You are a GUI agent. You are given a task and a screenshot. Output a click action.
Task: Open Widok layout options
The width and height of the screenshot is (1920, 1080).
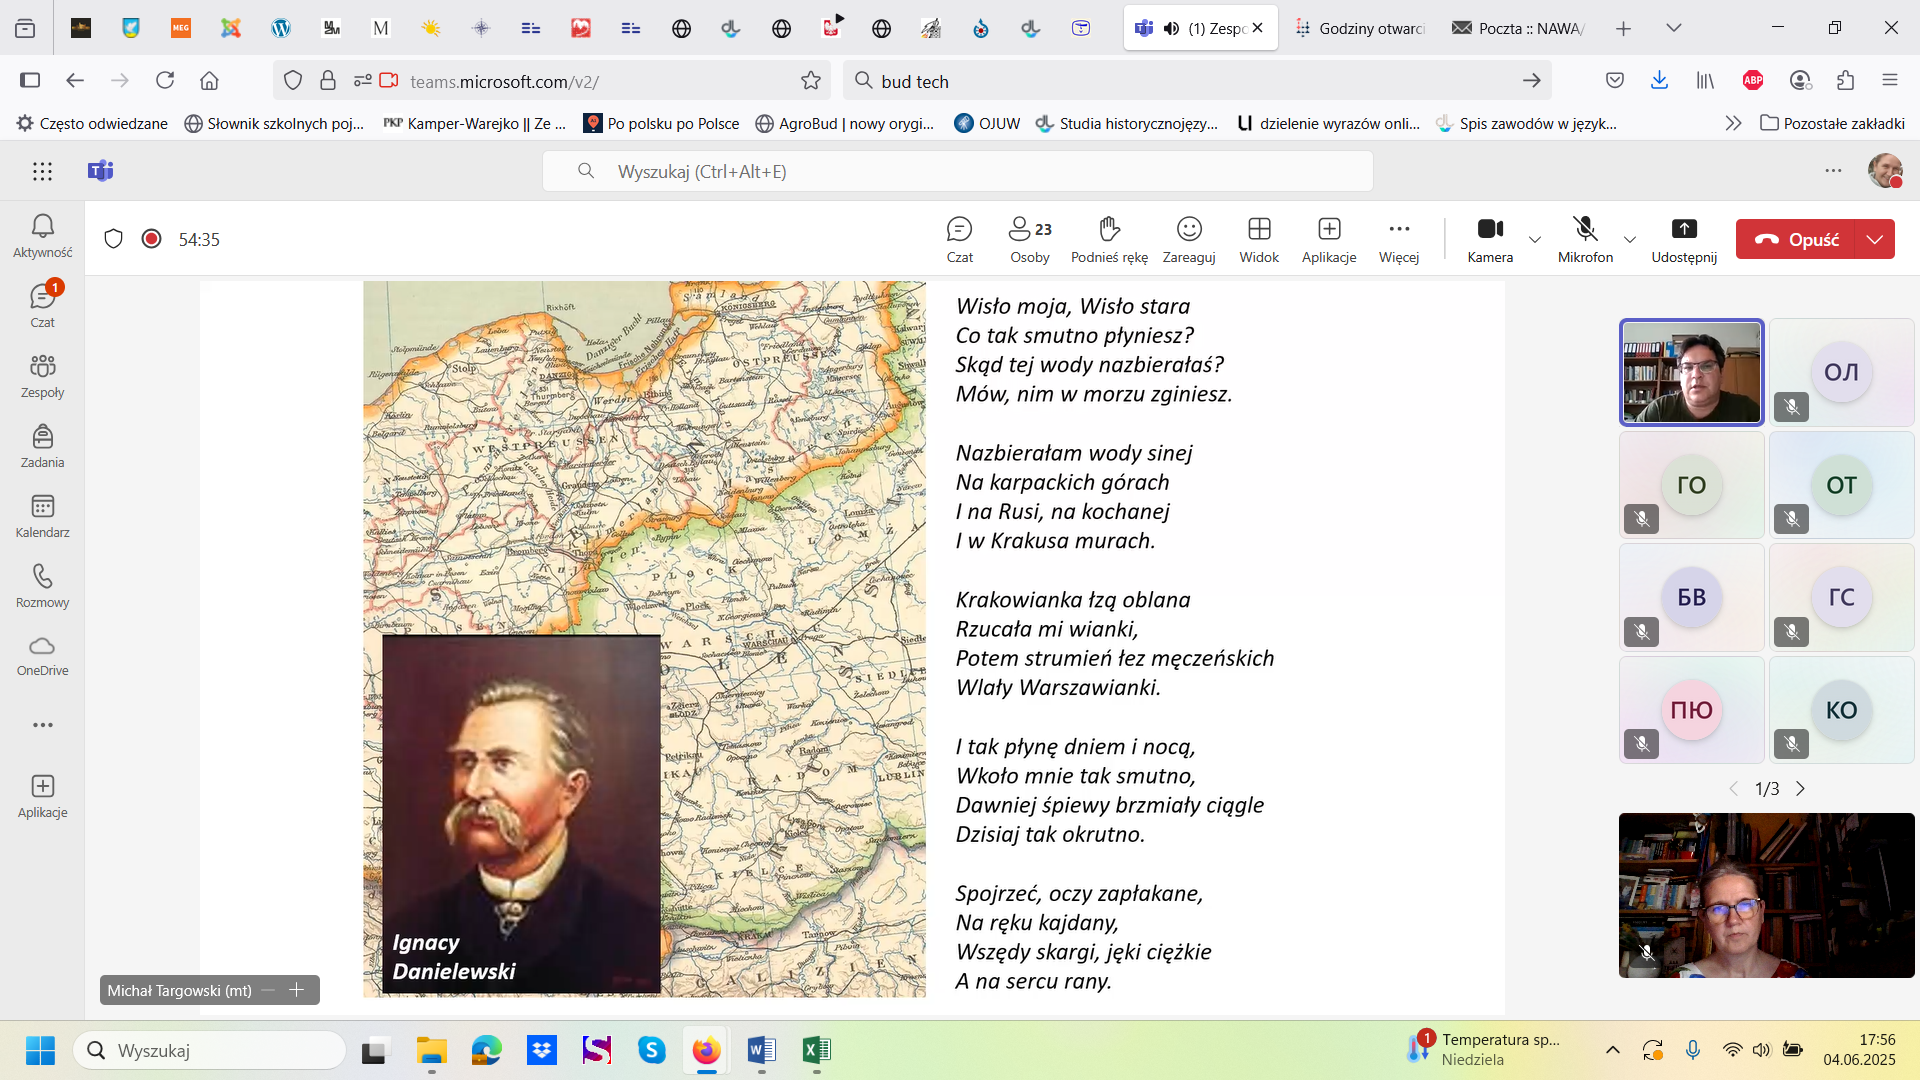1258,239
